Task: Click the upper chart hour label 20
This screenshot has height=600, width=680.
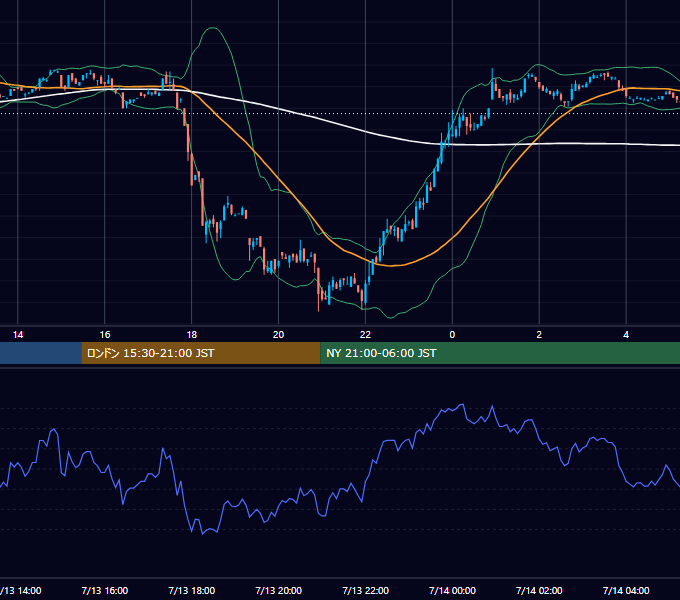Action: click(x=278, y=335)
